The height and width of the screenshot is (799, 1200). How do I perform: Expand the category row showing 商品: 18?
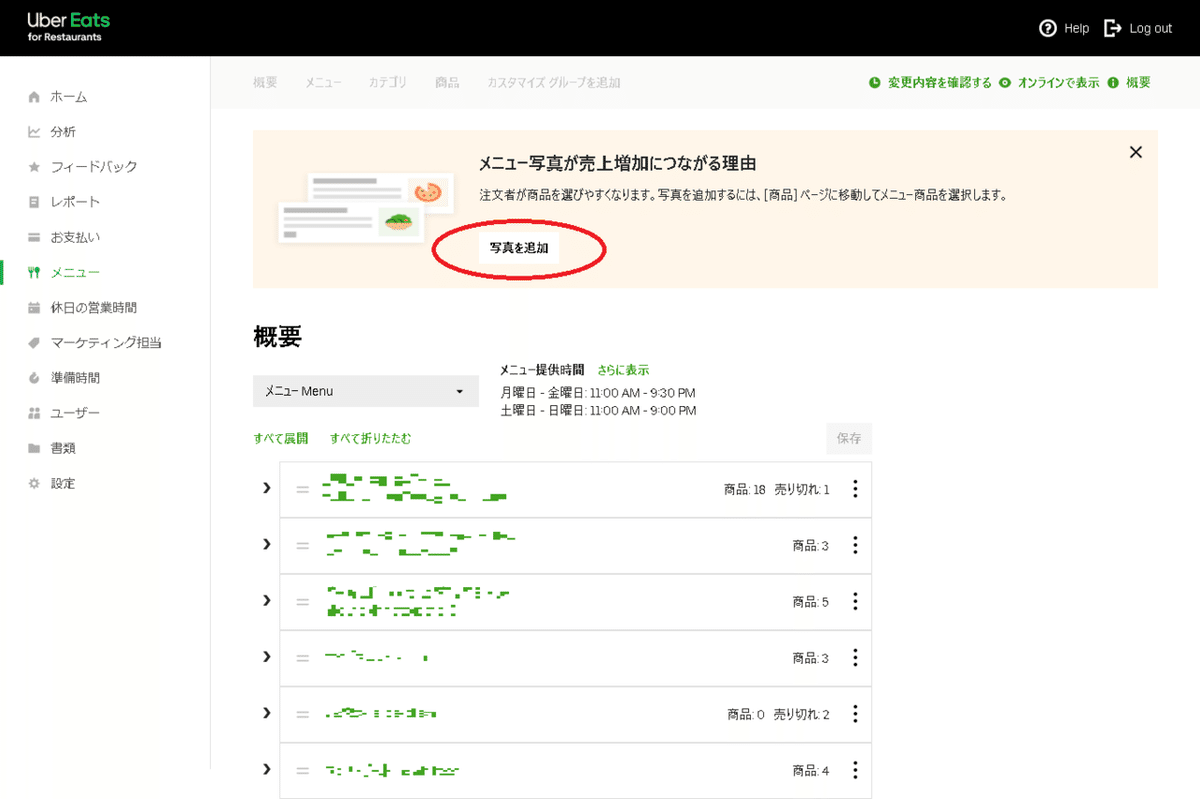pyautogui.click(x=266, y=489)
